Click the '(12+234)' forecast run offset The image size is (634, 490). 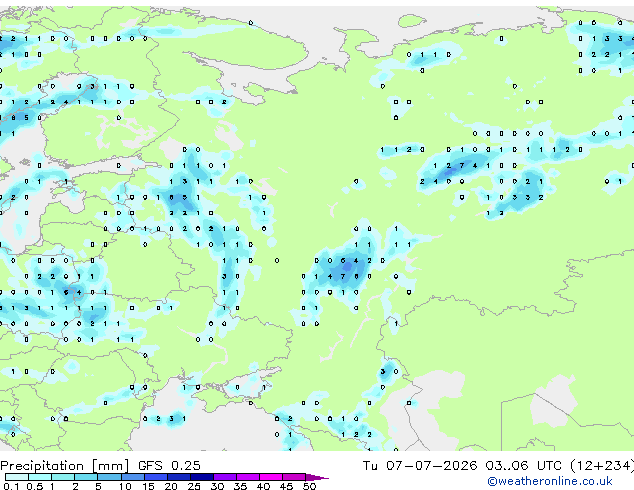click(602, 466)
